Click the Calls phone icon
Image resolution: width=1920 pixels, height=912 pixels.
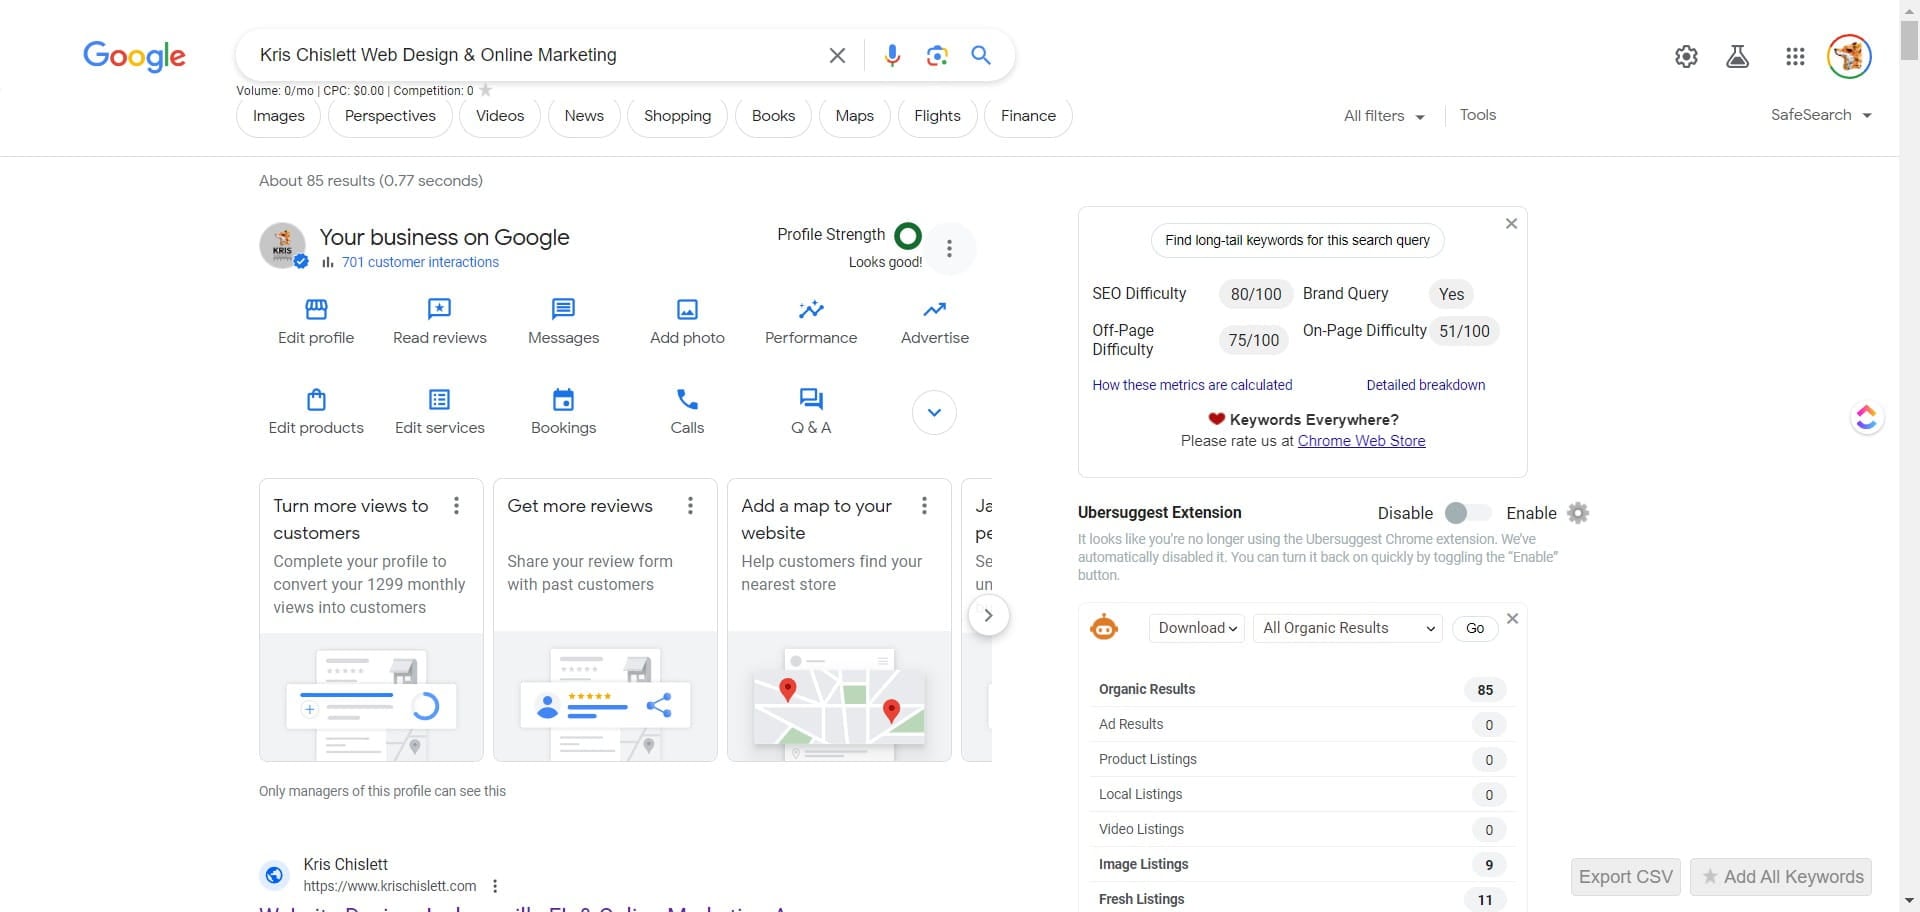(x=687, y=400)
